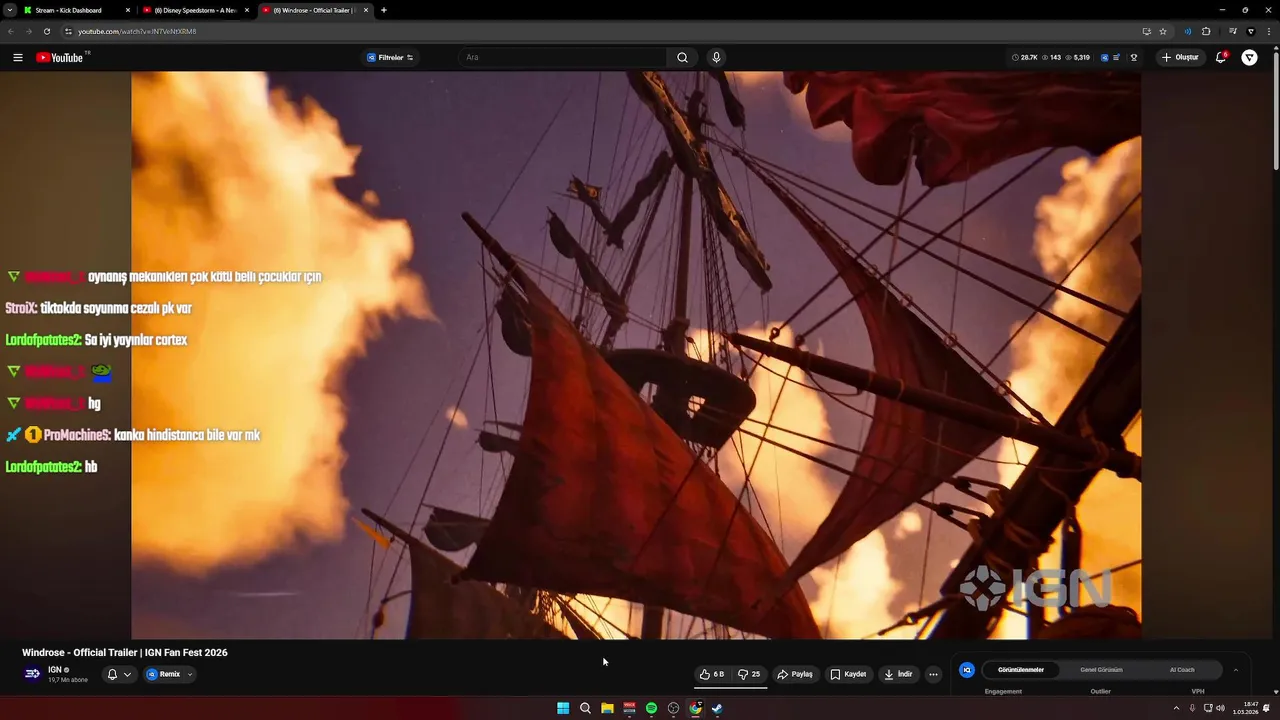Screen dimensions: 1280x720
Task: Start voice search with microphone icon
Action: [716, 58]
